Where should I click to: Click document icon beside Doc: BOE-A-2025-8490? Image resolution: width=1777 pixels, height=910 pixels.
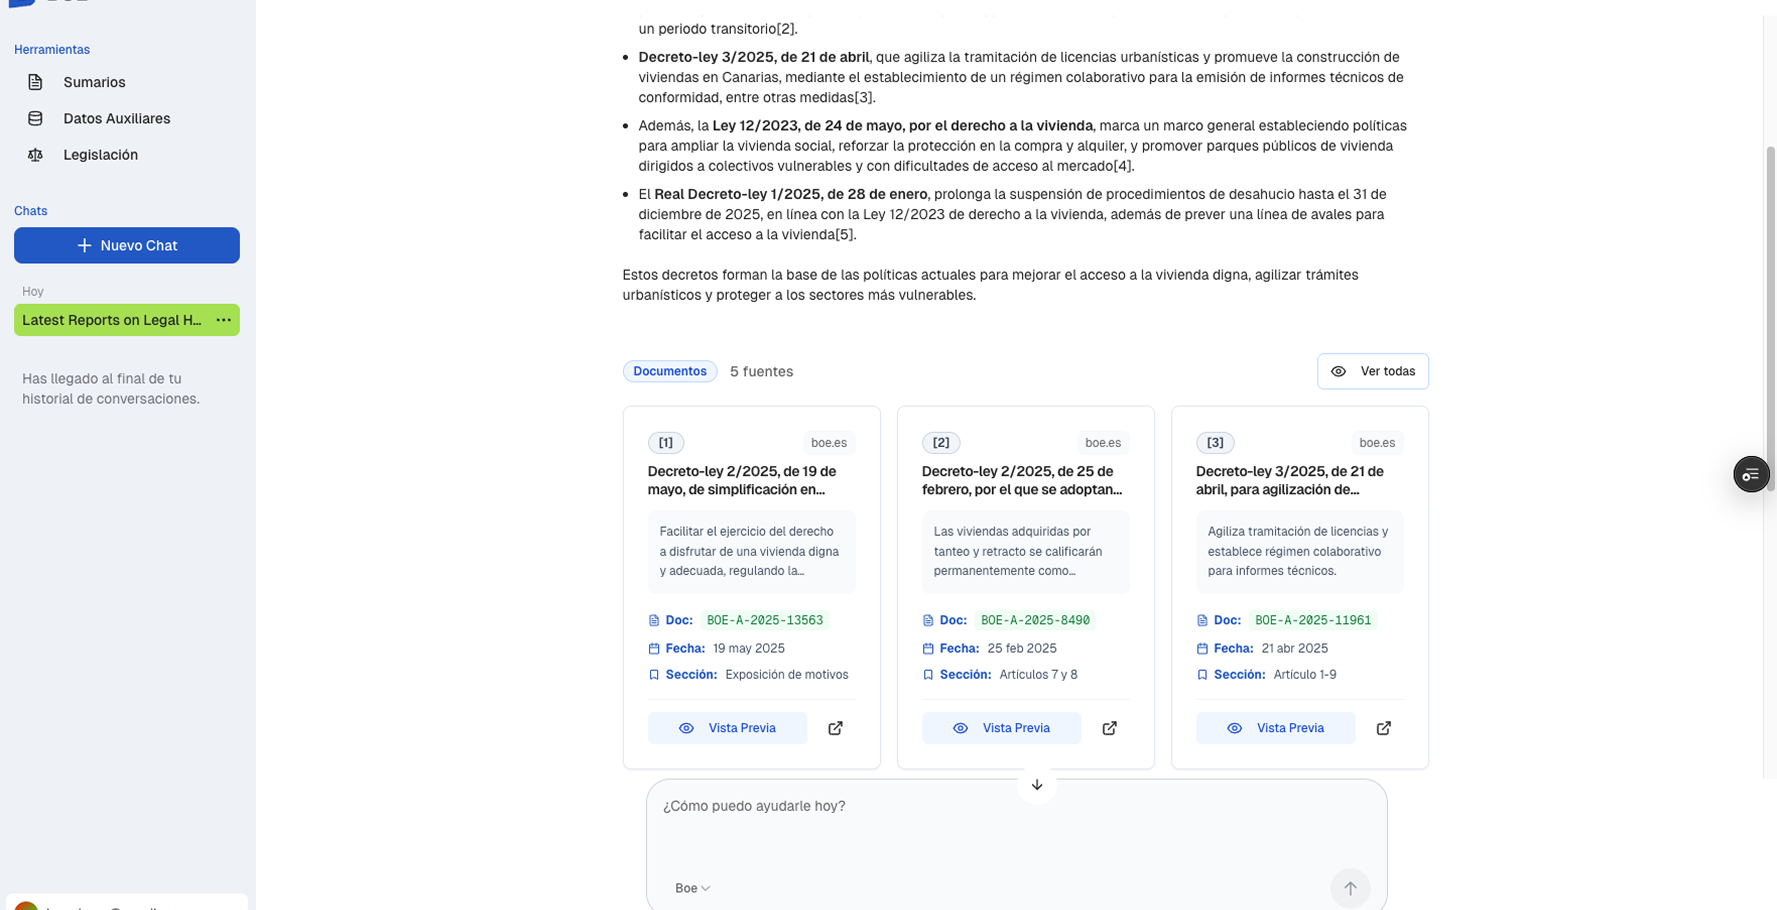pos(928,620)
